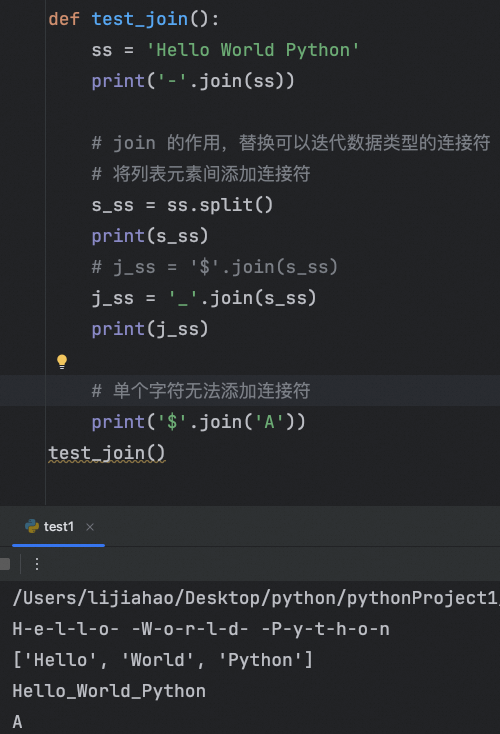Click the s_ss = ss.split() line
The image size is (500, 734).
click(x=182, y=205)
